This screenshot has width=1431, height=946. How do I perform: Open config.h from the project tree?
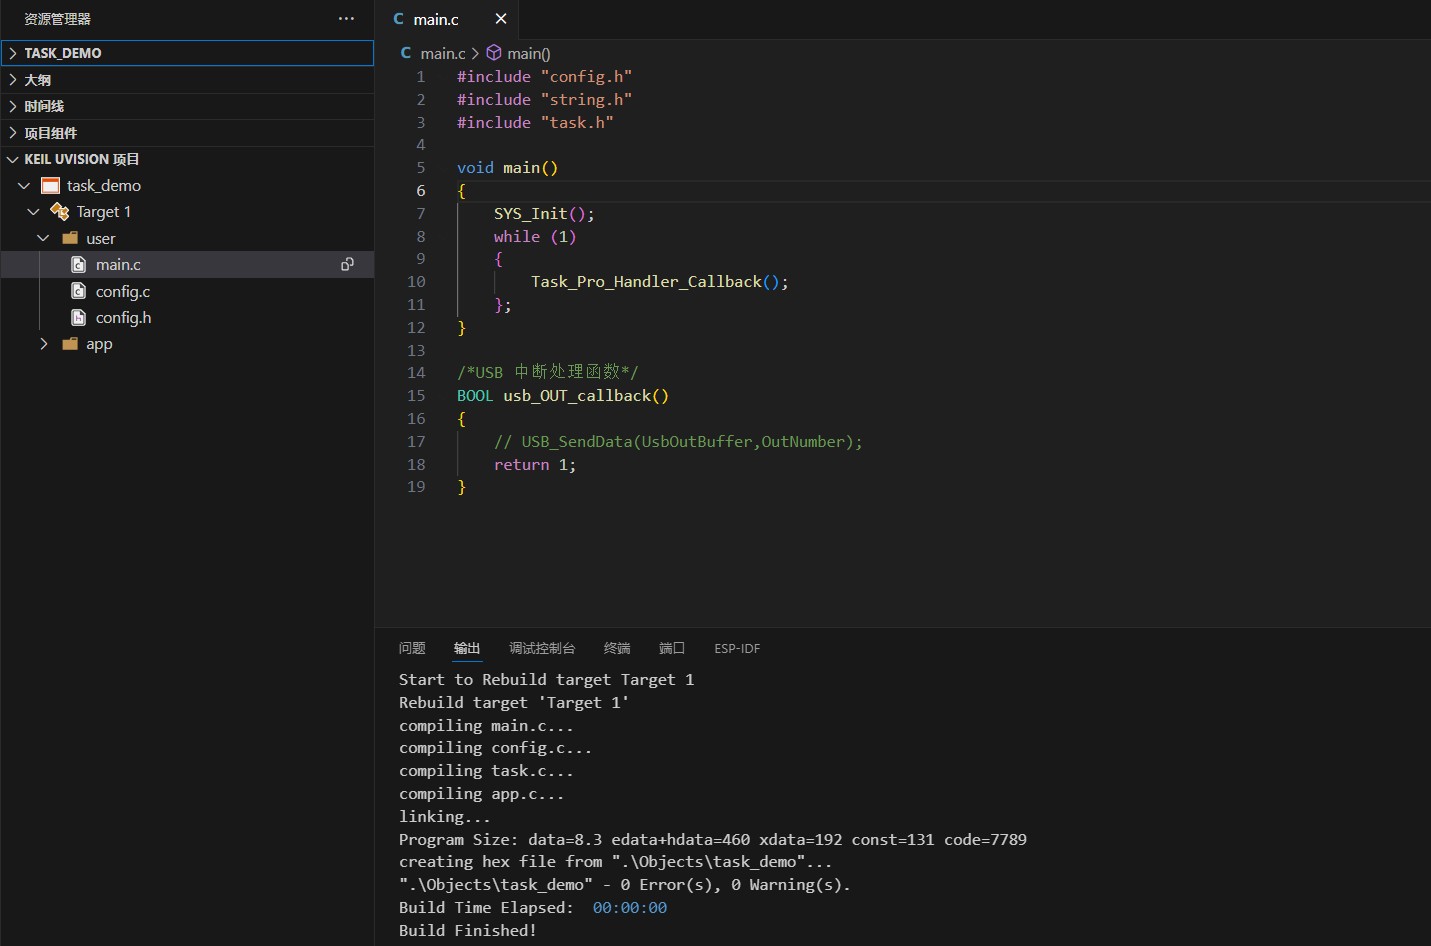123,317
